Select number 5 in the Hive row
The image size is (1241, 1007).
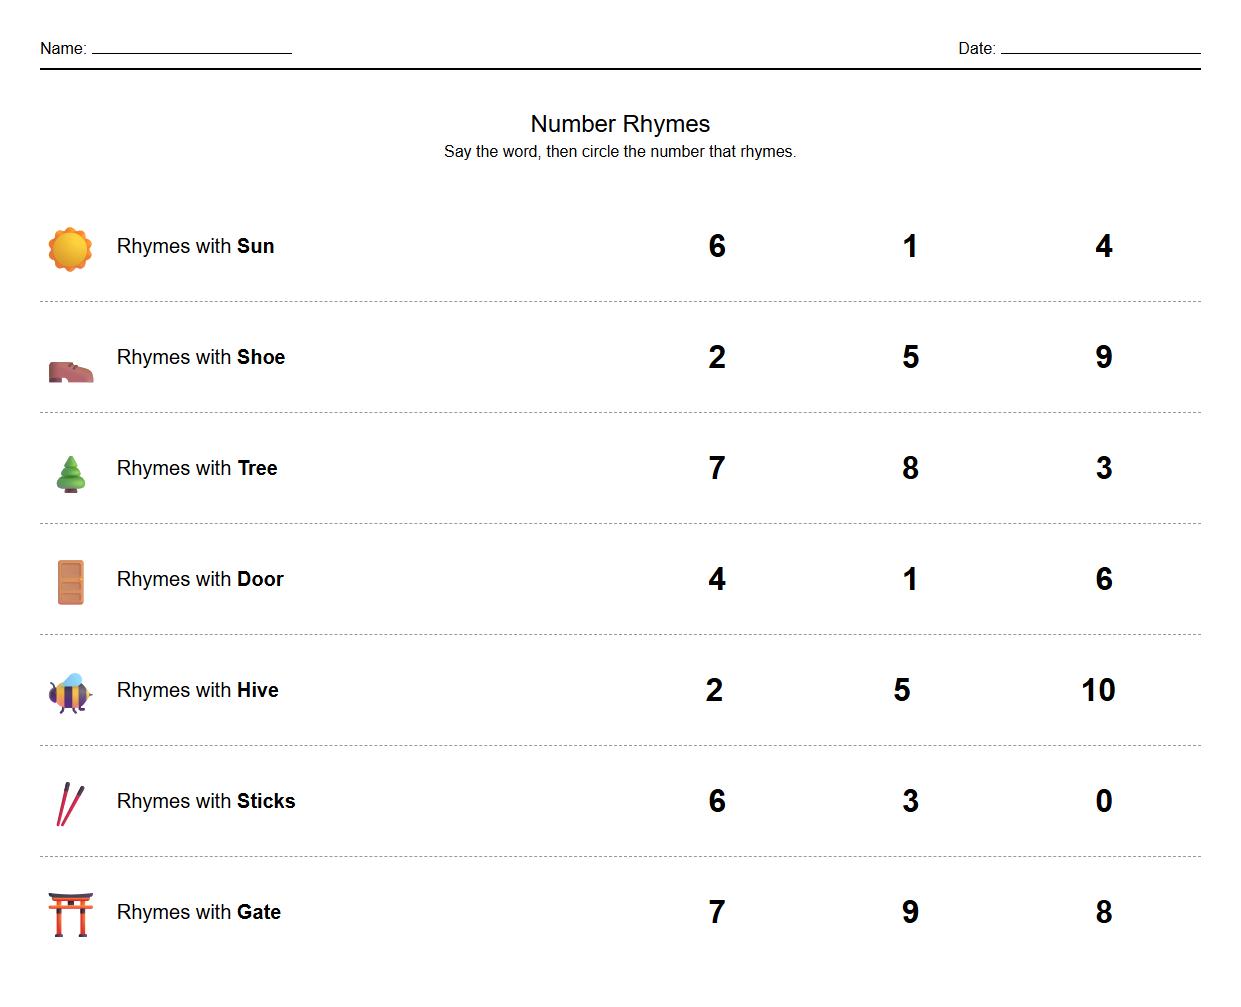tap(902, 690)
